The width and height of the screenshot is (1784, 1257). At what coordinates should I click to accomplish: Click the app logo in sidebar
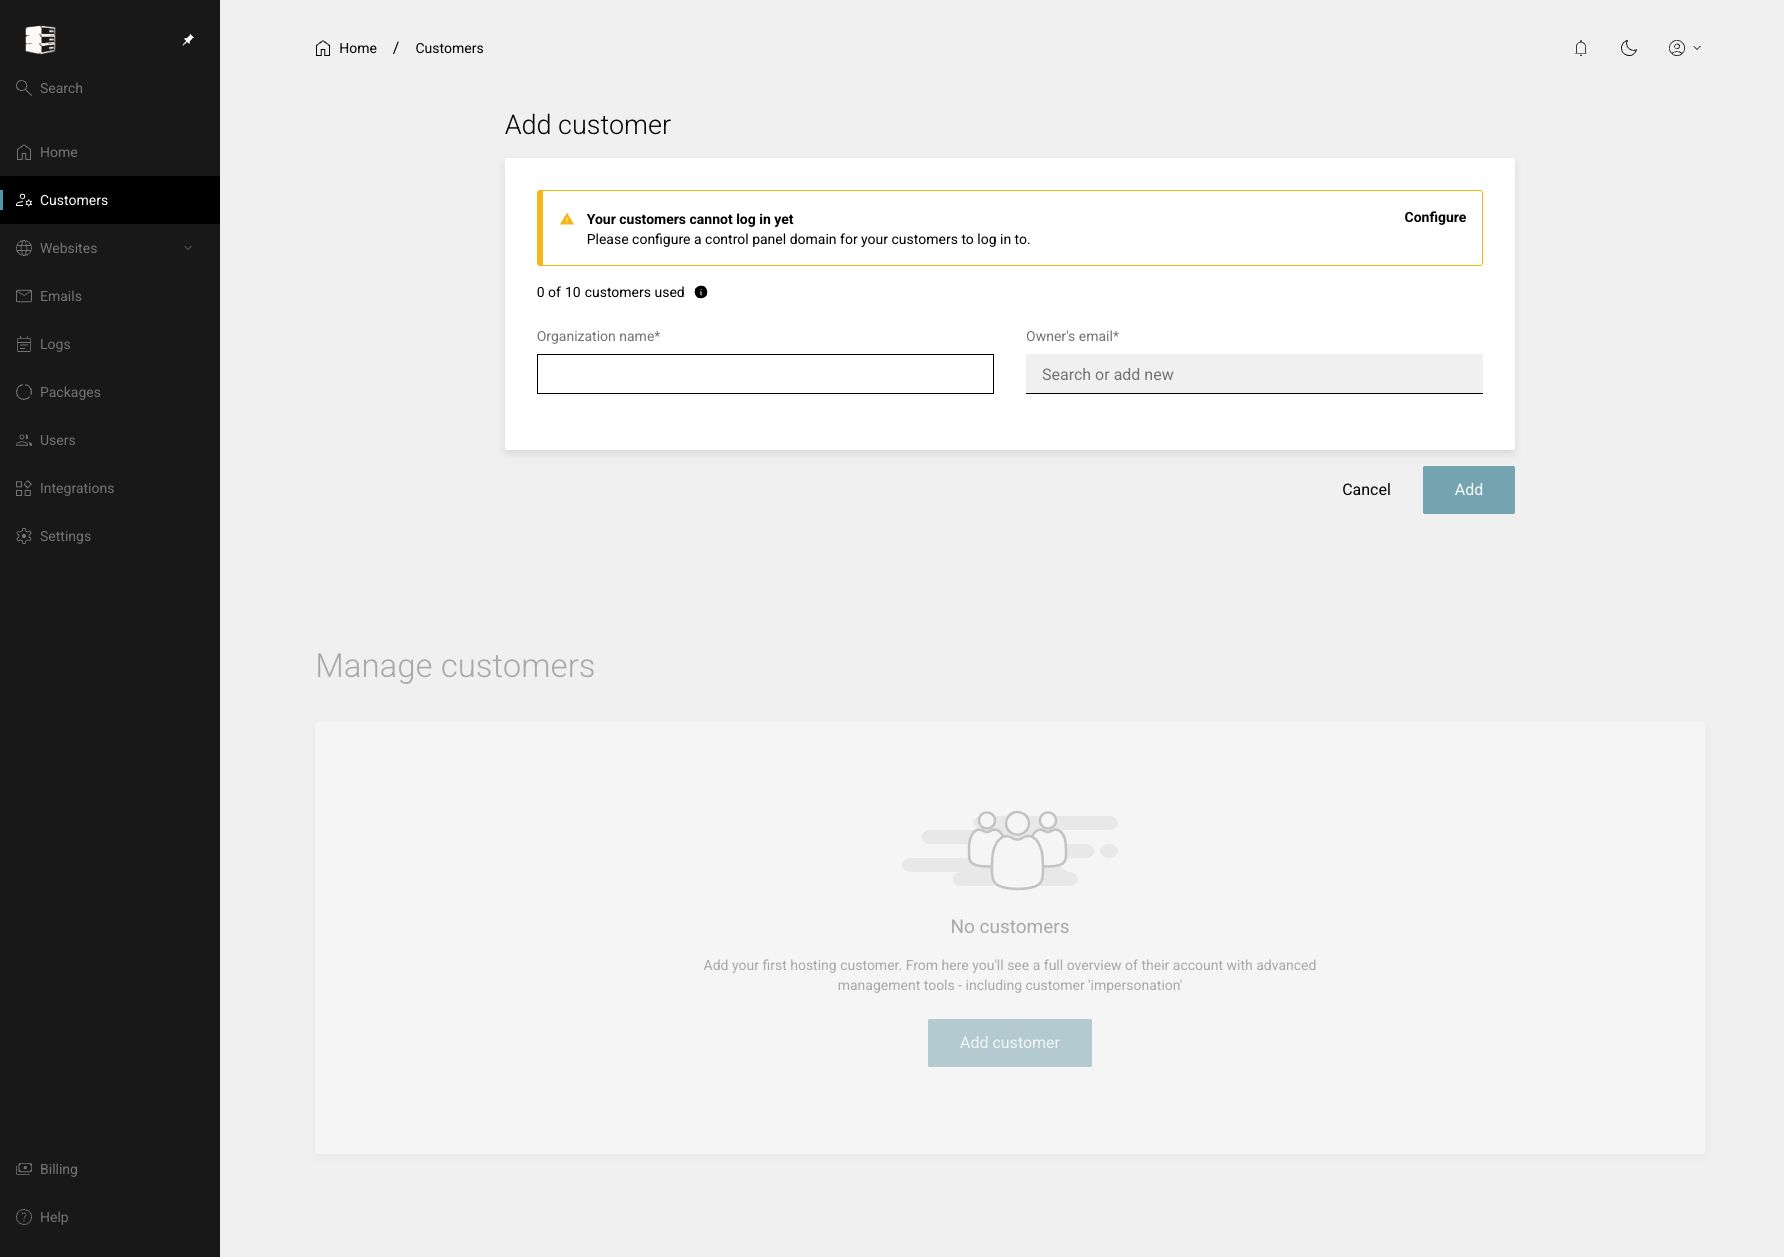[x=40, y=40]
